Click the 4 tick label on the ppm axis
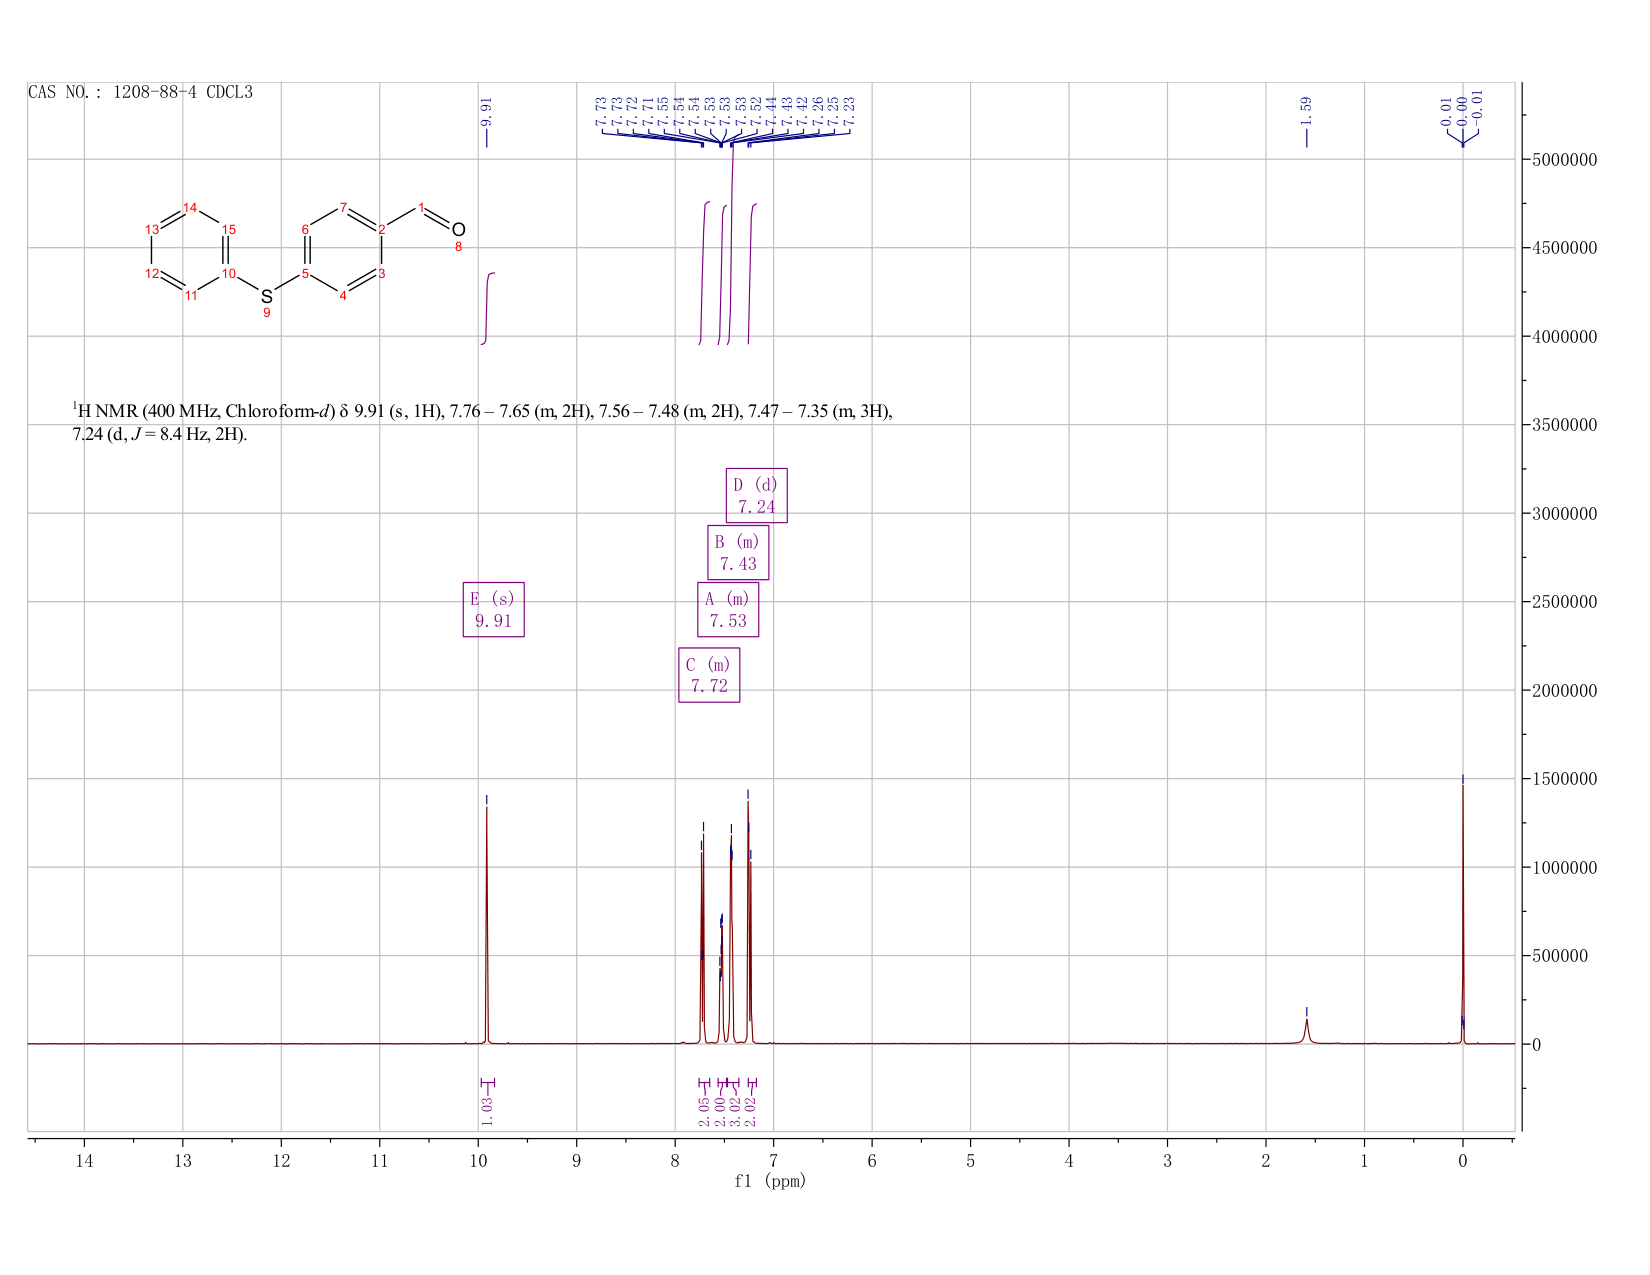Viewport: 1650px width, 1275px height. click(1069, 1160)
